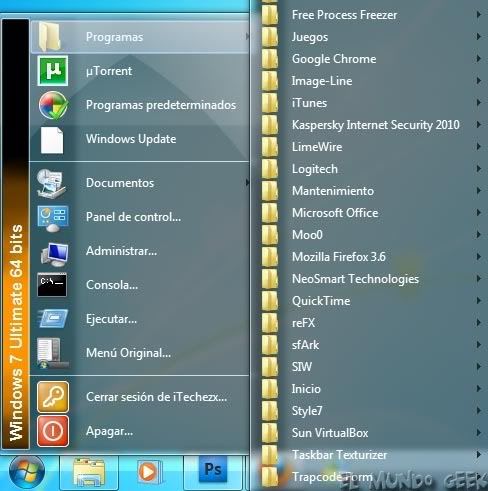Launch Consola... from the menu
The height and width of the screenshot is (491, 488).
pyautogui.click(x=140, y=285)
